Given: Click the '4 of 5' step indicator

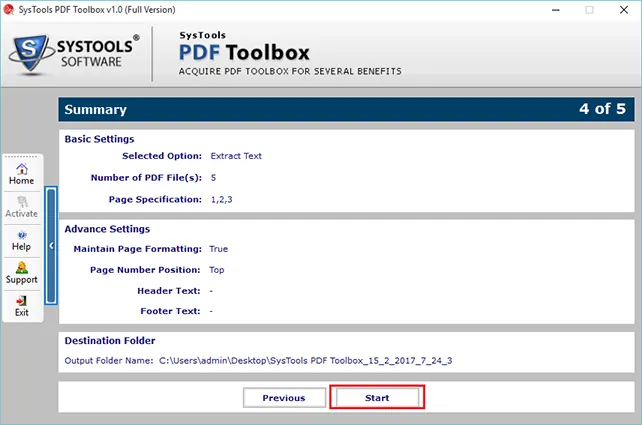Looking at the screenshot, I should (x=602, y=109).
